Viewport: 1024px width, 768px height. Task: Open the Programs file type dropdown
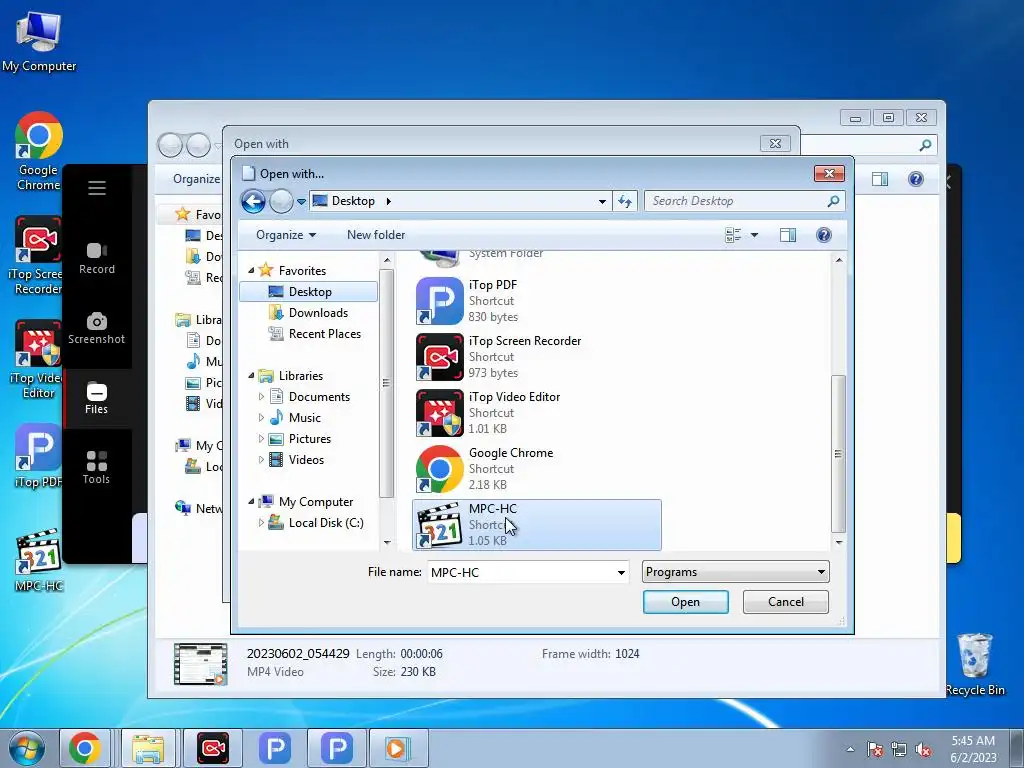(735, 572)
